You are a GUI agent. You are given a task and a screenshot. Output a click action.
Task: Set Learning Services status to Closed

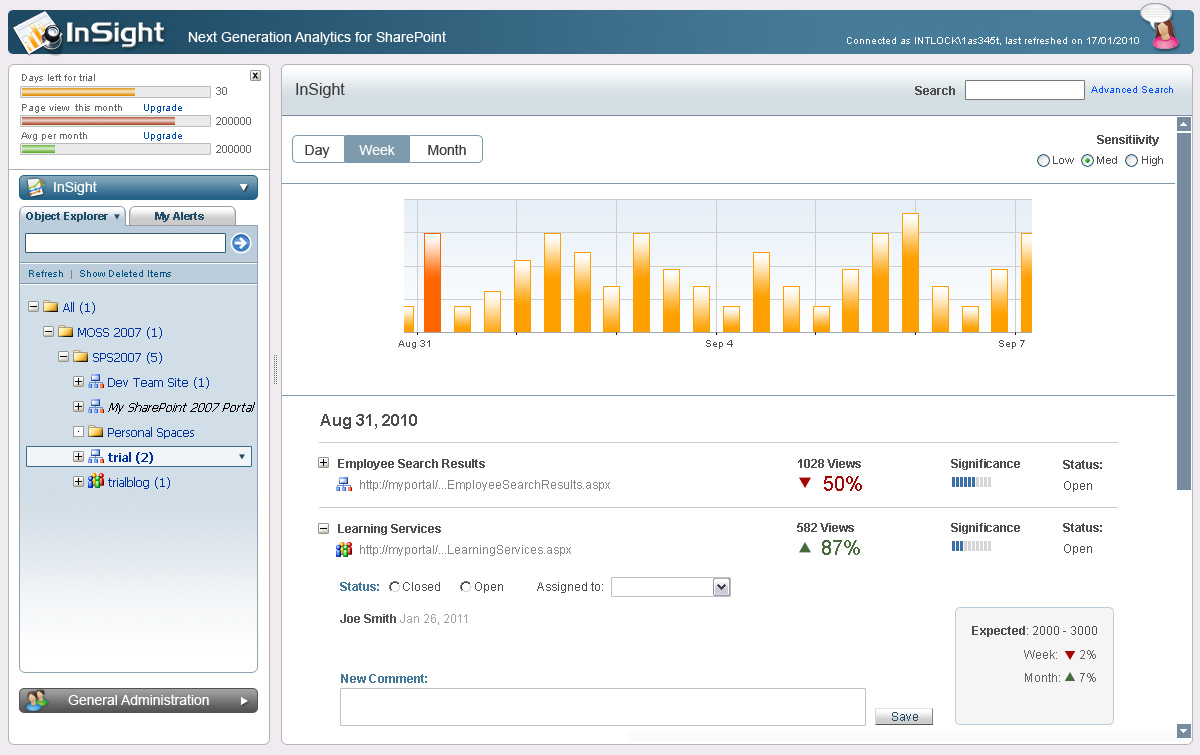coord(395,587)
